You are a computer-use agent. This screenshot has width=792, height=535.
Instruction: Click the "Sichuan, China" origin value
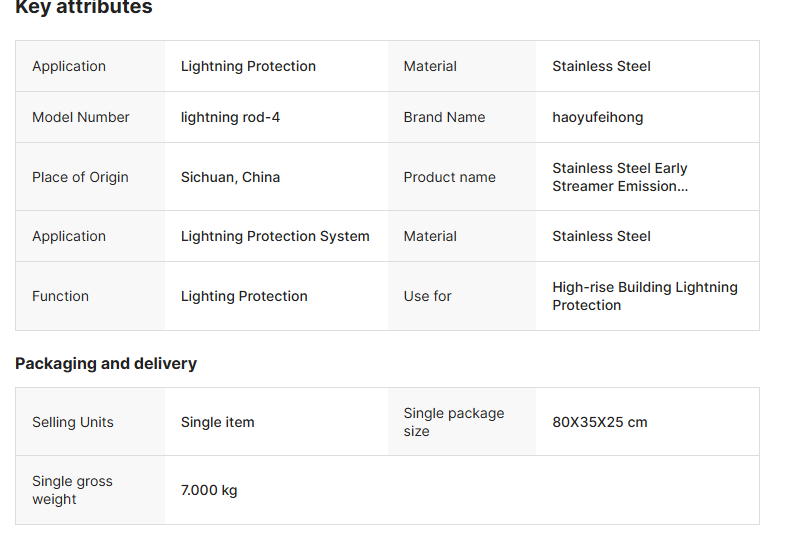[x=230, y=177]
